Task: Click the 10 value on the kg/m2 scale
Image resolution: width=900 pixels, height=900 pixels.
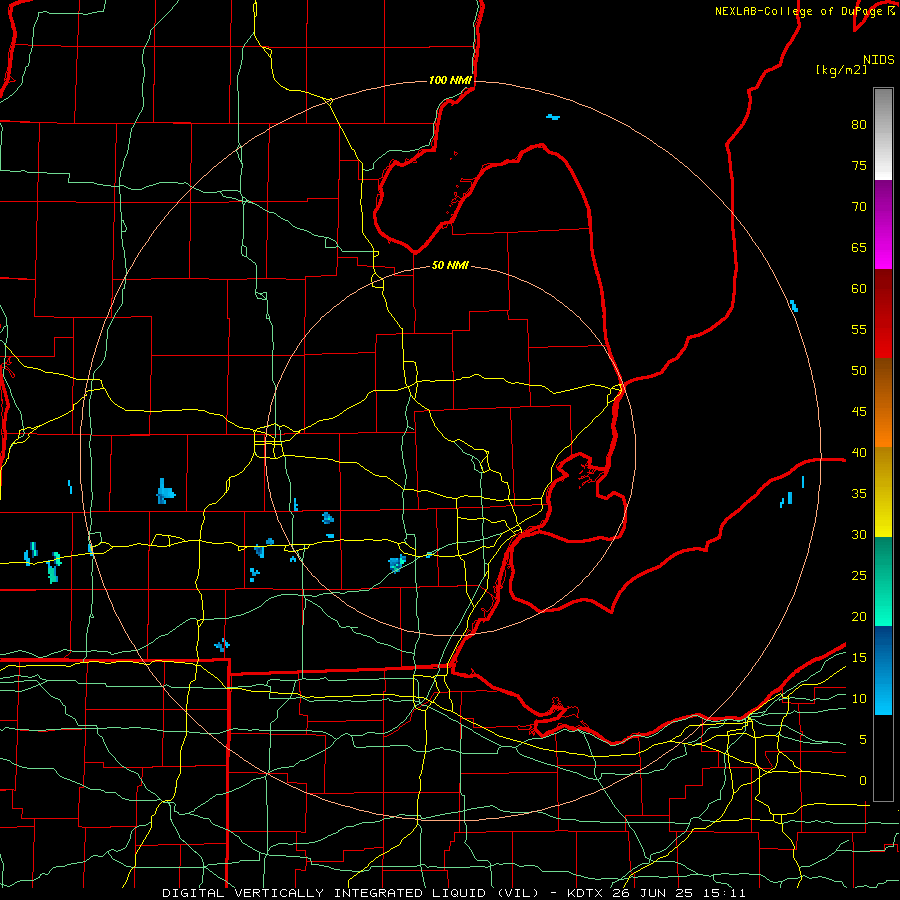Action: pos(859,699)
